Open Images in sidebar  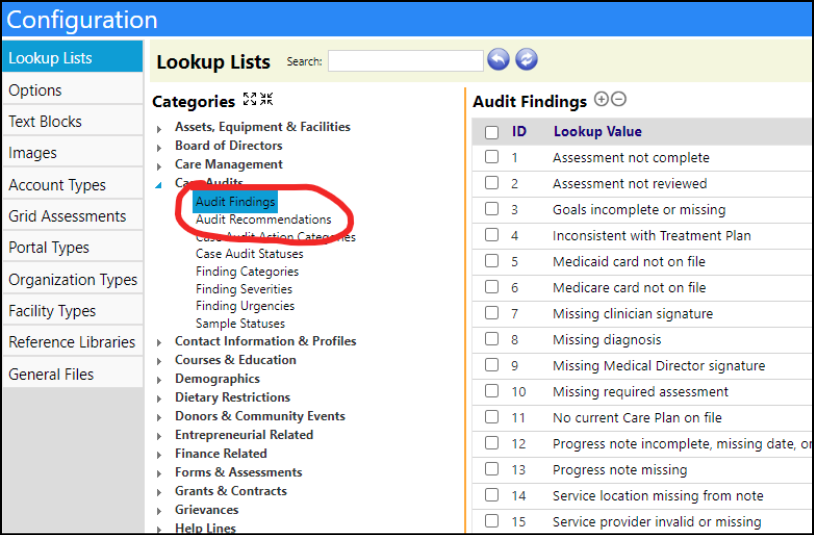(x=73, y=153)
